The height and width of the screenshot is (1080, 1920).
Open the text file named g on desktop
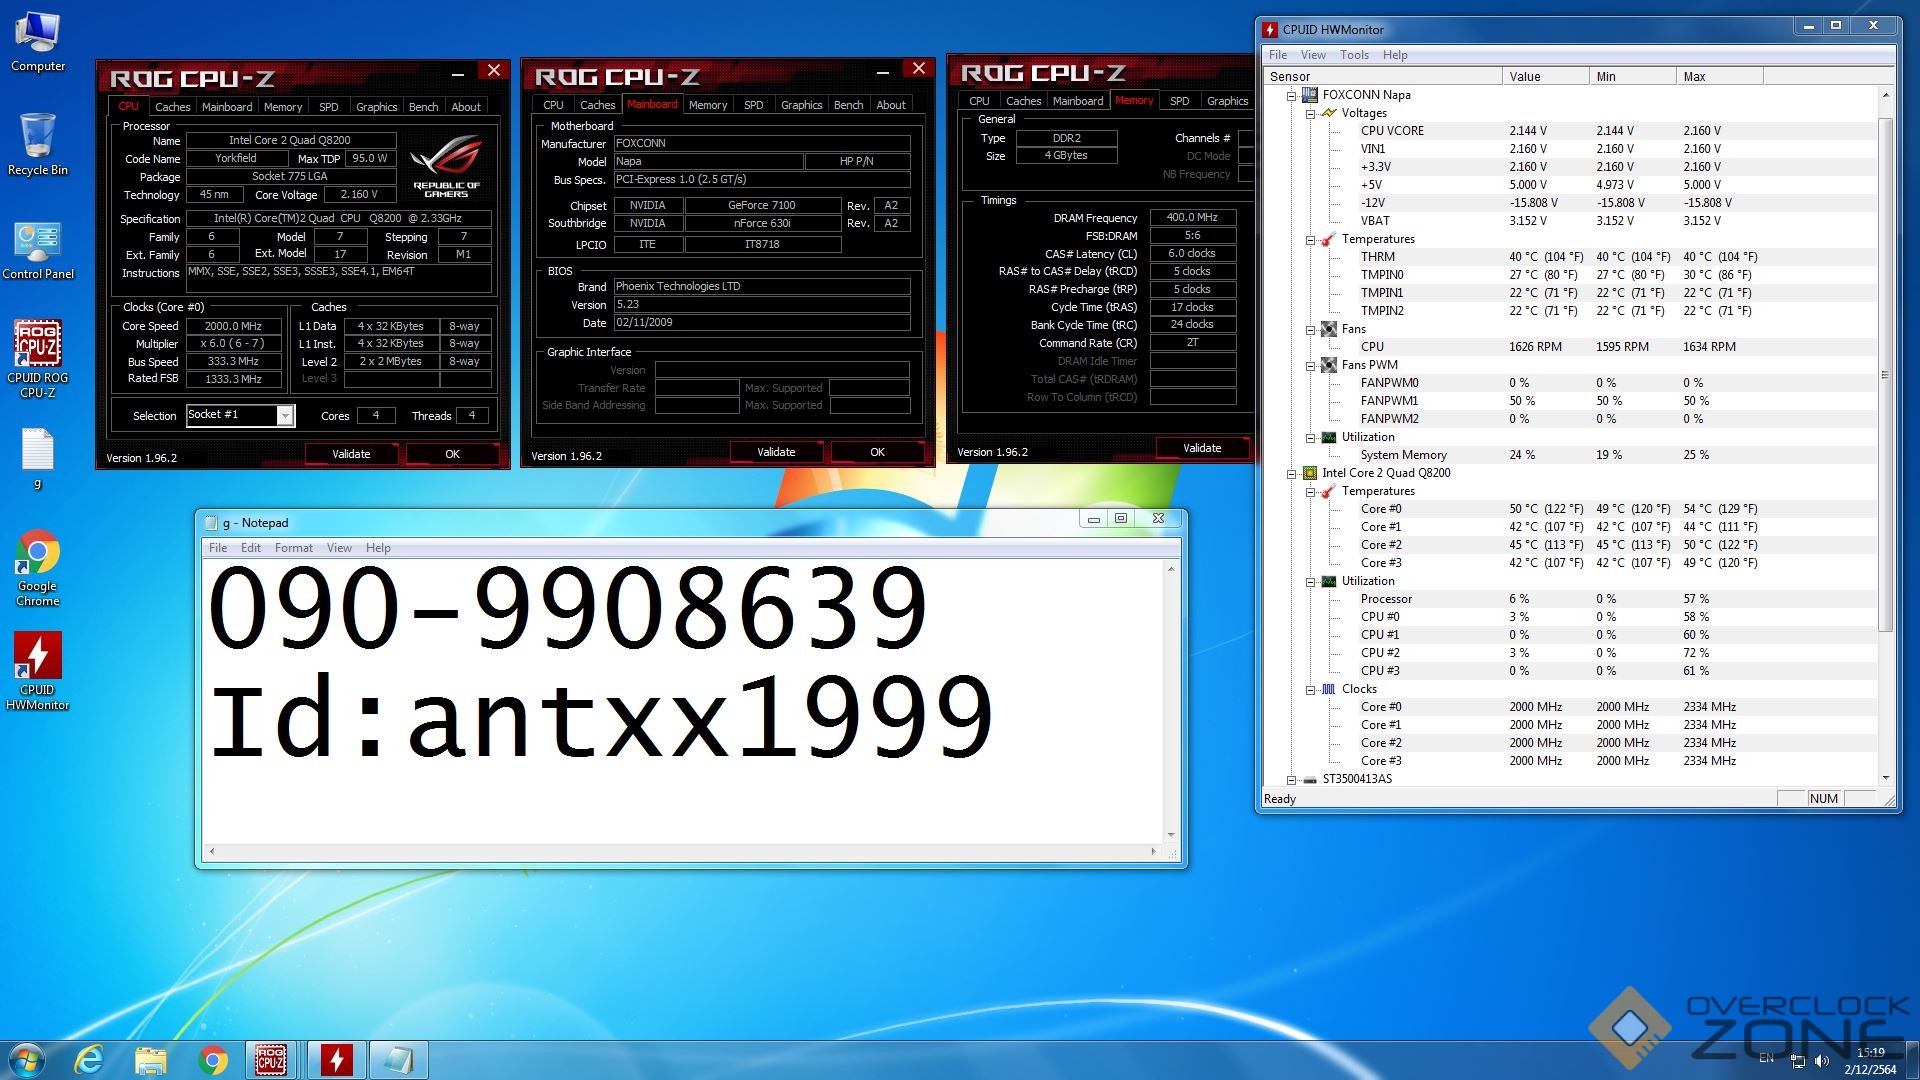(x=38, y=460)
